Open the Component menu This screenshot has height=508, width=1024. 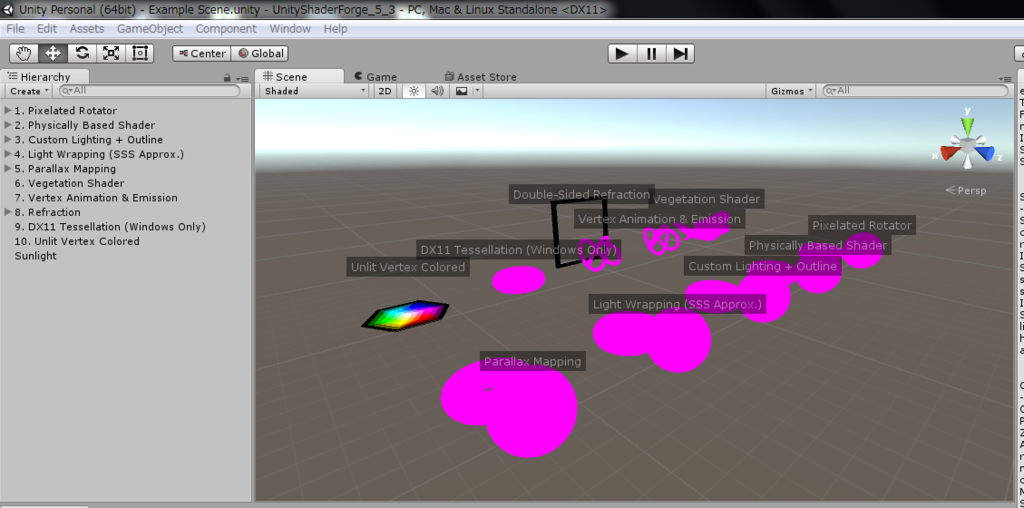click(x=226, y=29)
